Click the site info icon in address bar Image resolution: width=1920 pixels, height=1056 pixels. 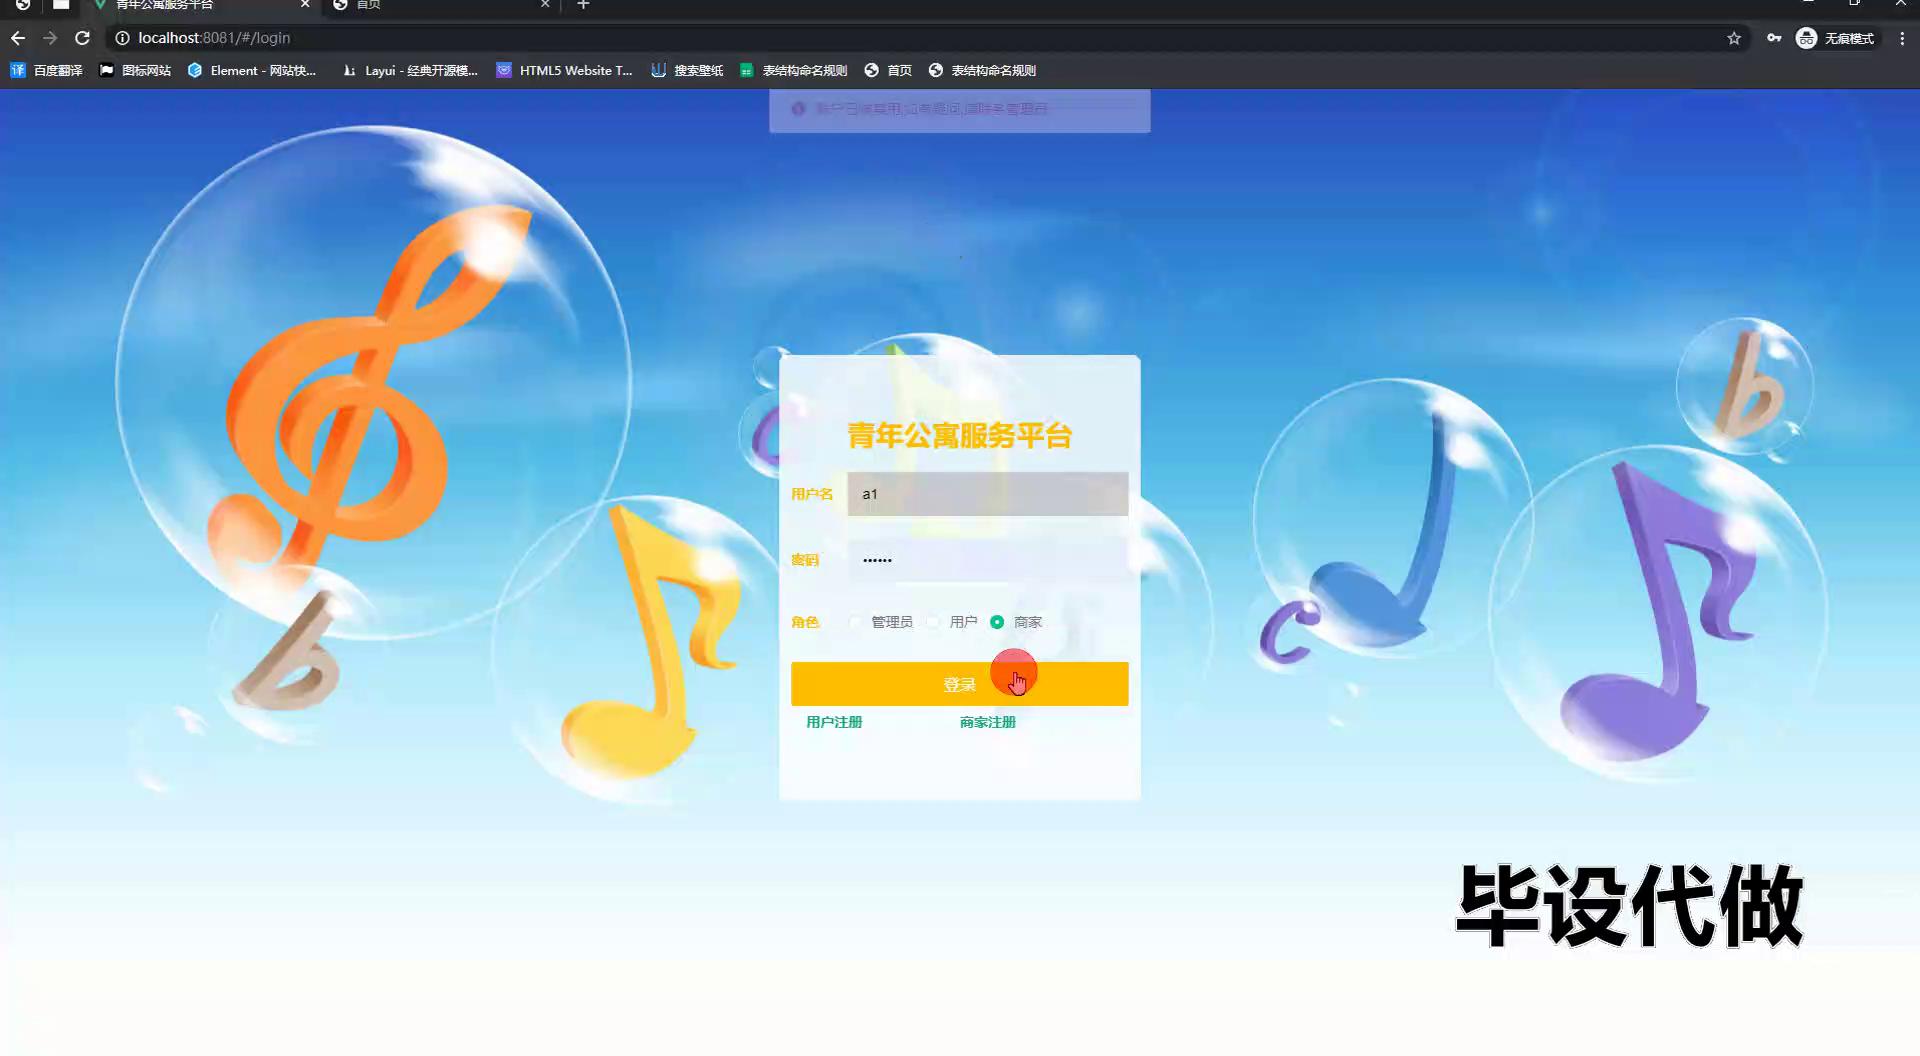point(122,38)
